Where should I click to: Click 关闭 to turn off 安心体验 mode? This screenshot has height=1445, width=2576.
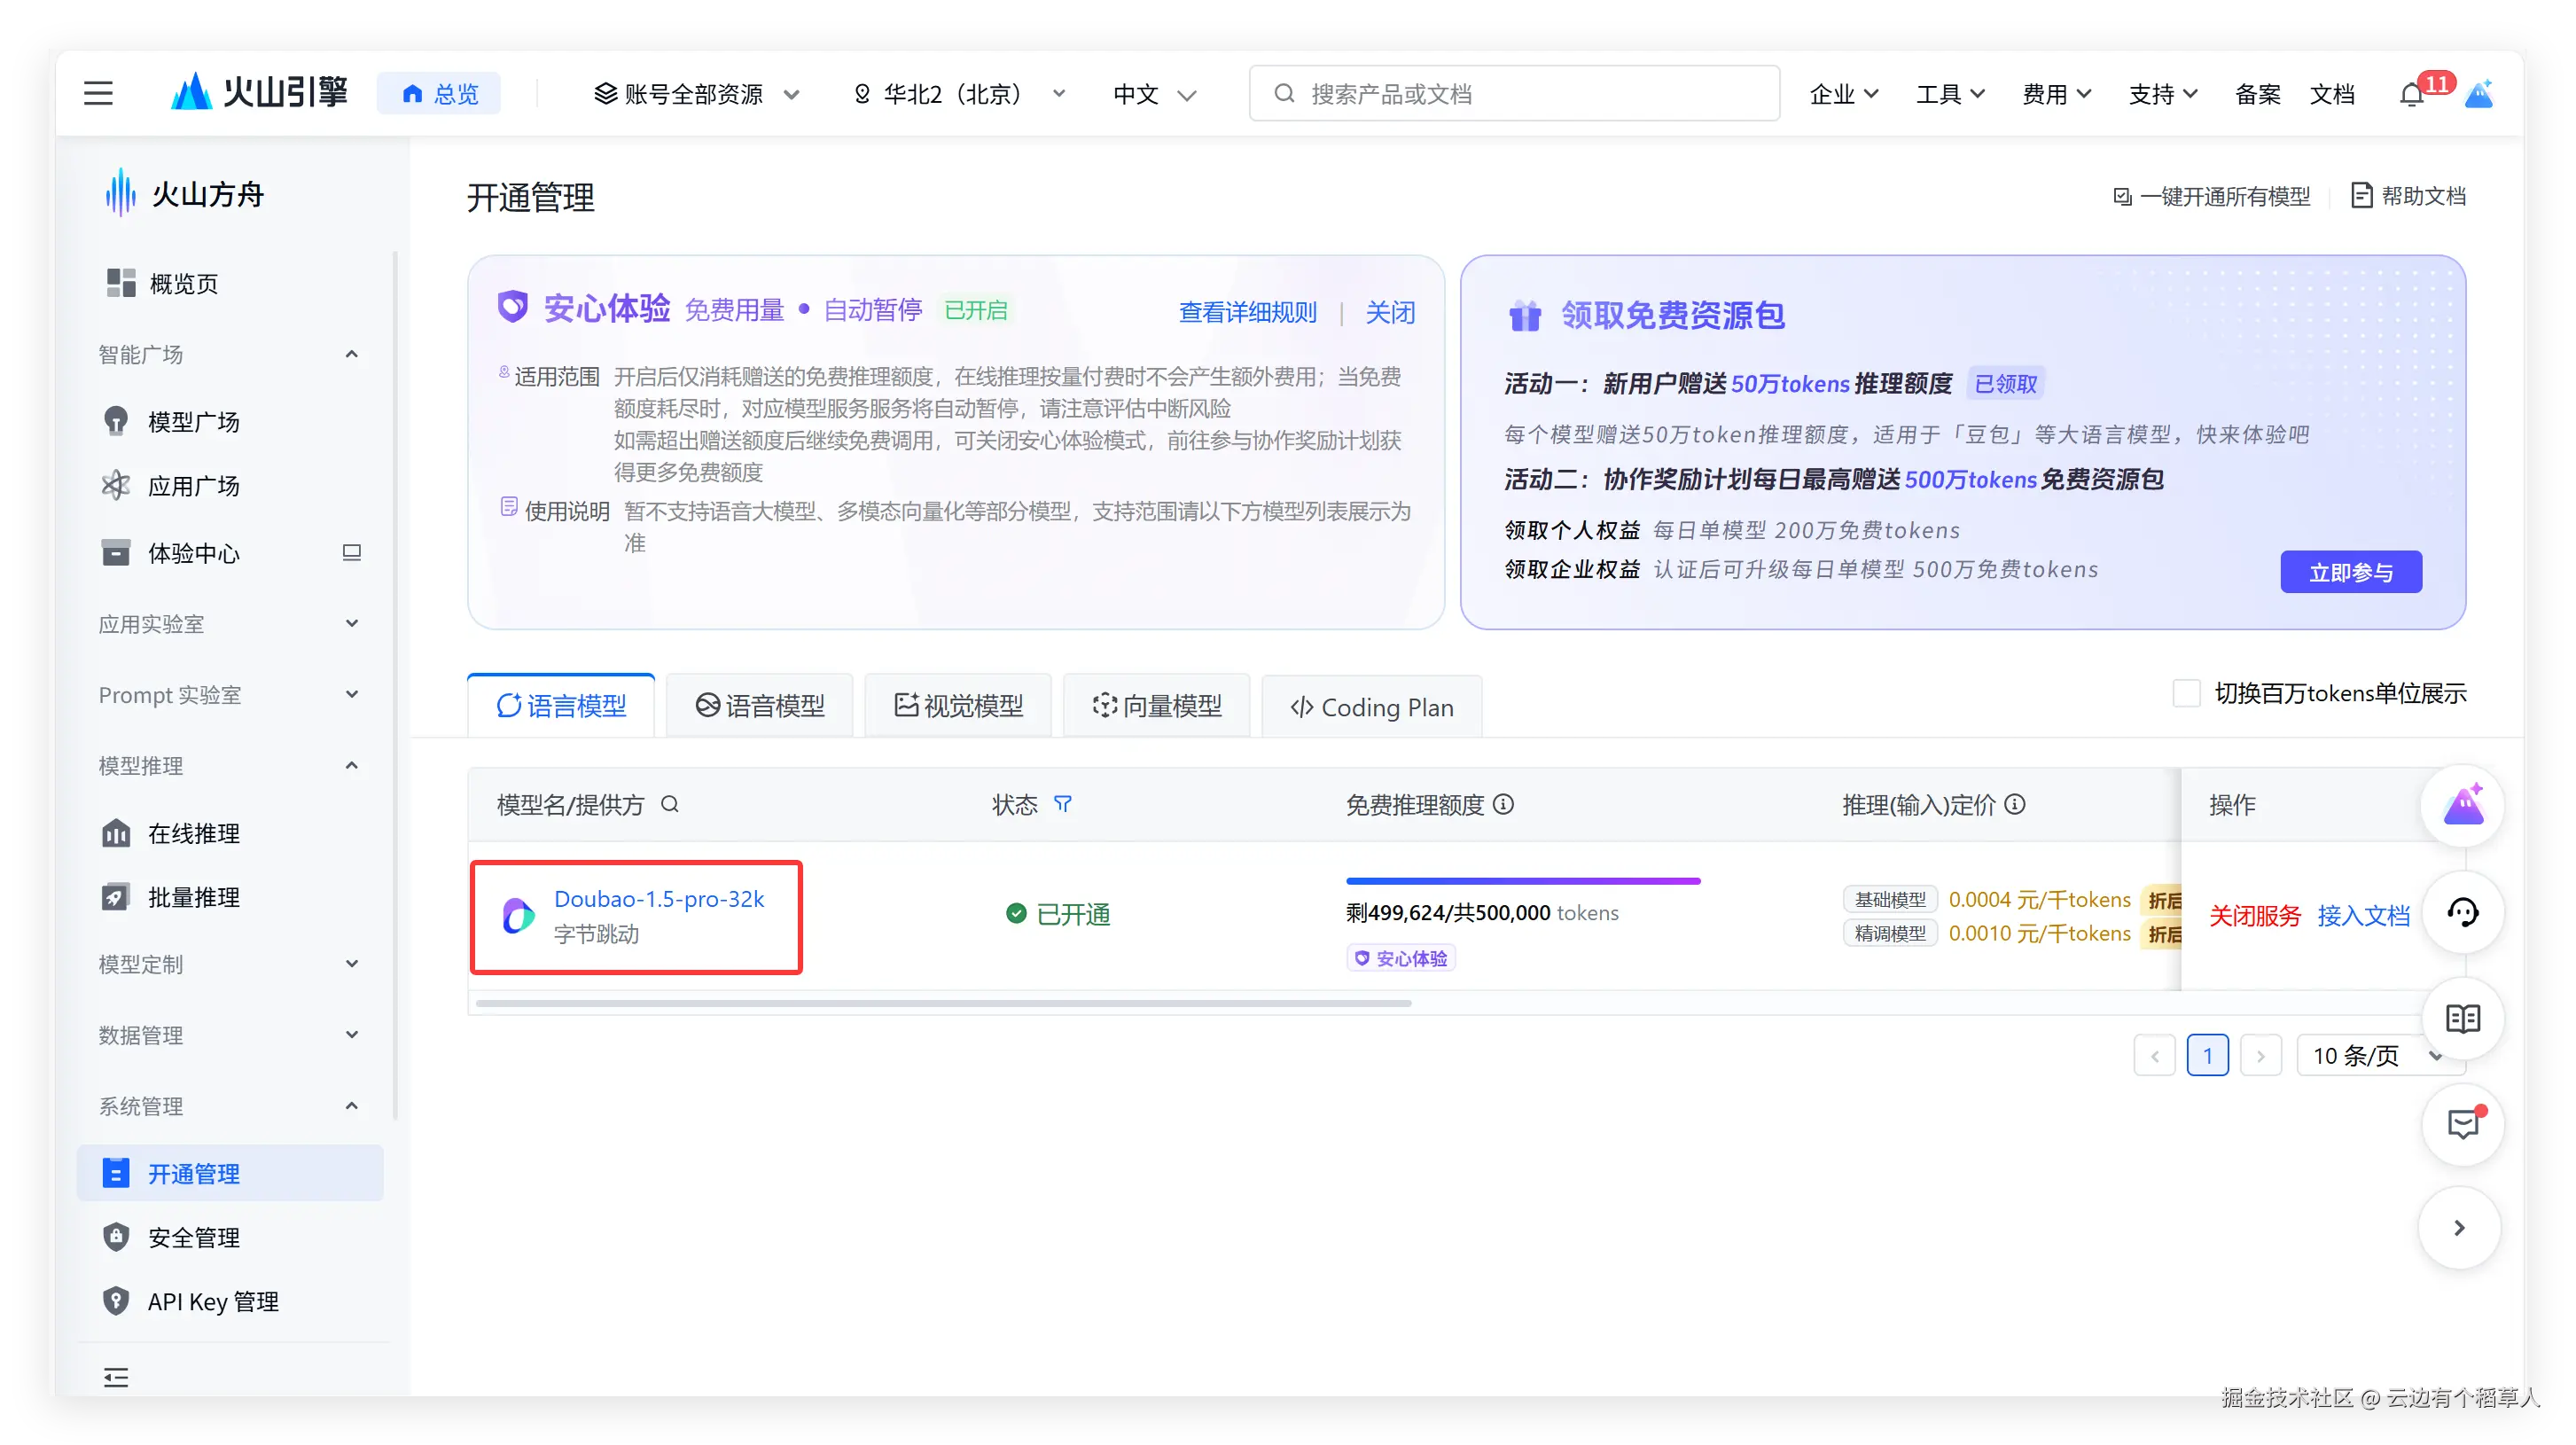(1390, 312)
